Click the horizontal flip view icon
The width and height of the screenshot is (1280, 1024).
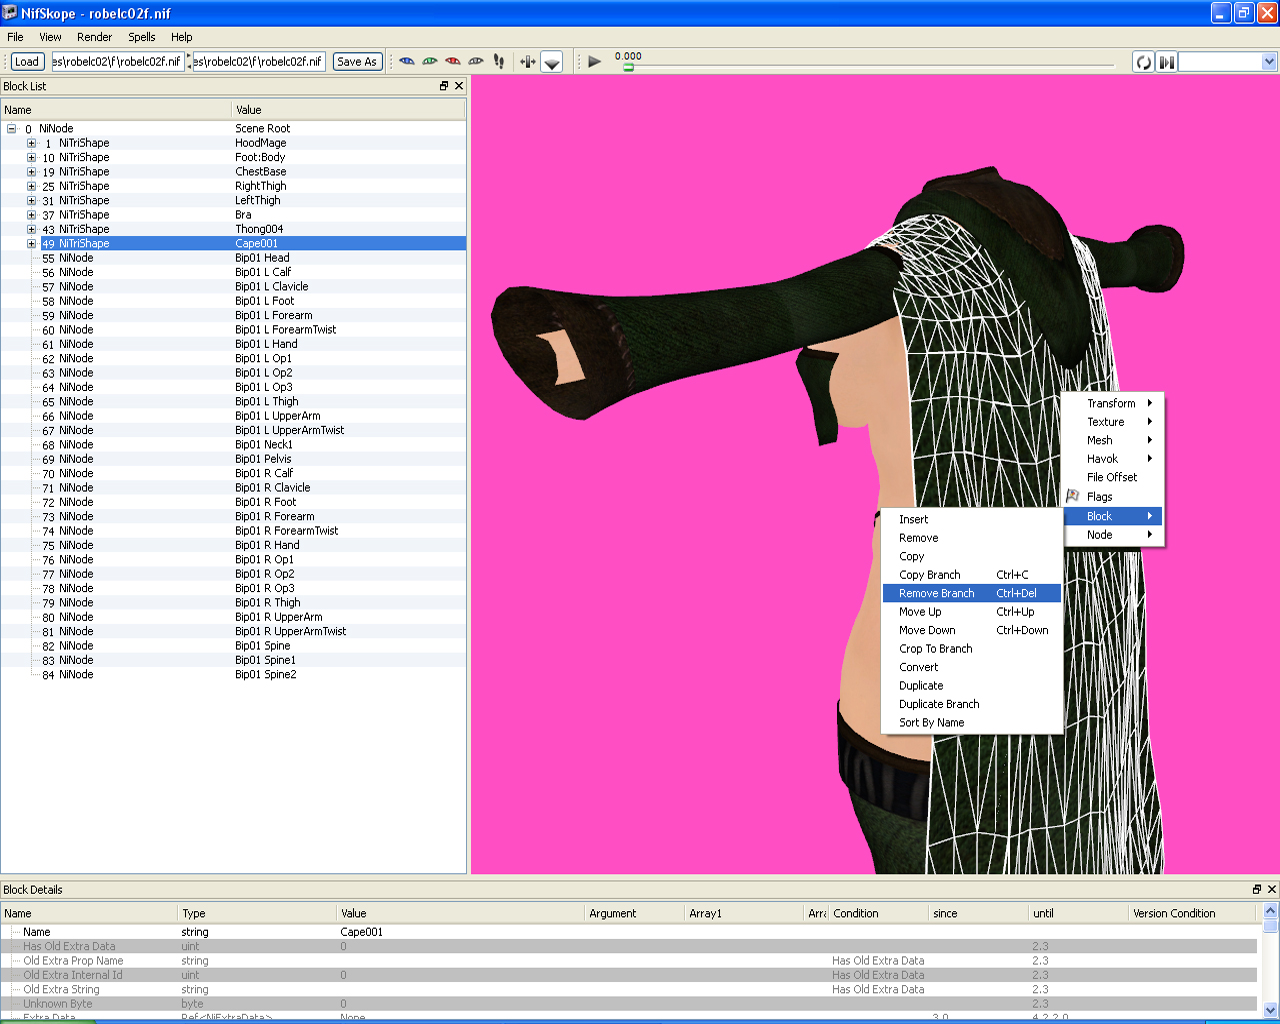click(x=528, y=62)
